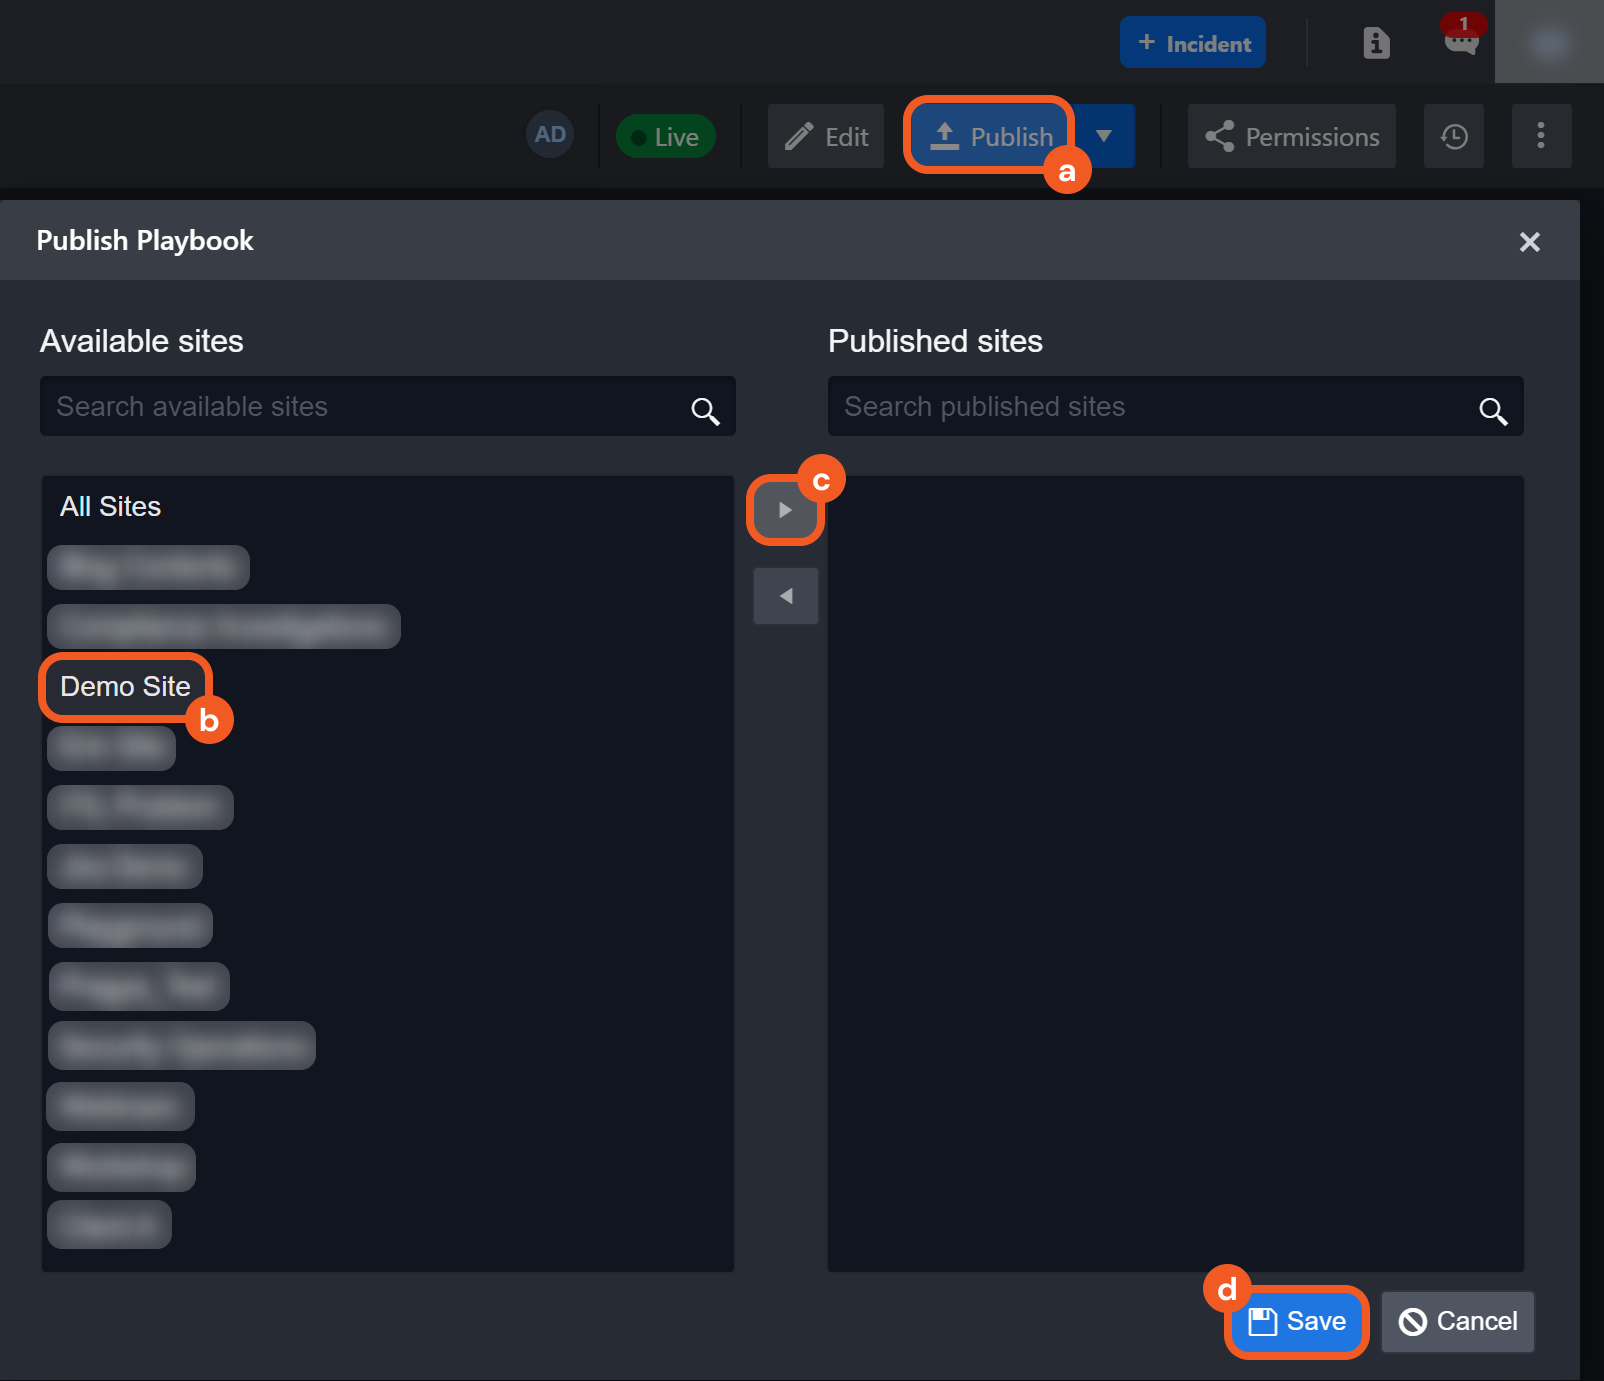Select All Sites in the list

point(110,507)
